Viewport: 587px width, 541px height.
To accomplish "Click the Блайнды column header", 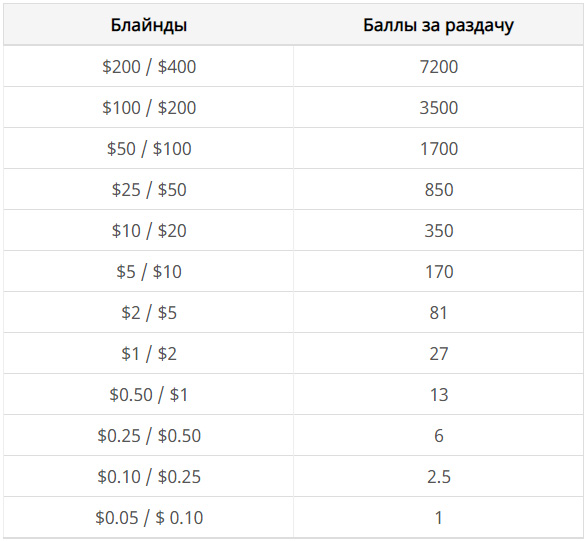I will pos(149,25).
